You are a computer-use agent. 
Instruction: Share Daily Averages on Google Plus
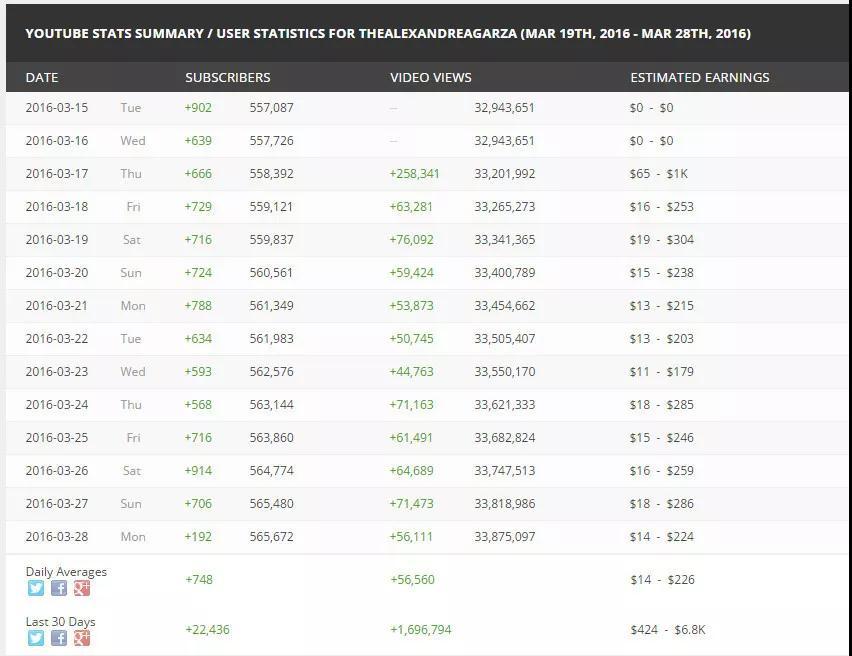click(82, 588)
